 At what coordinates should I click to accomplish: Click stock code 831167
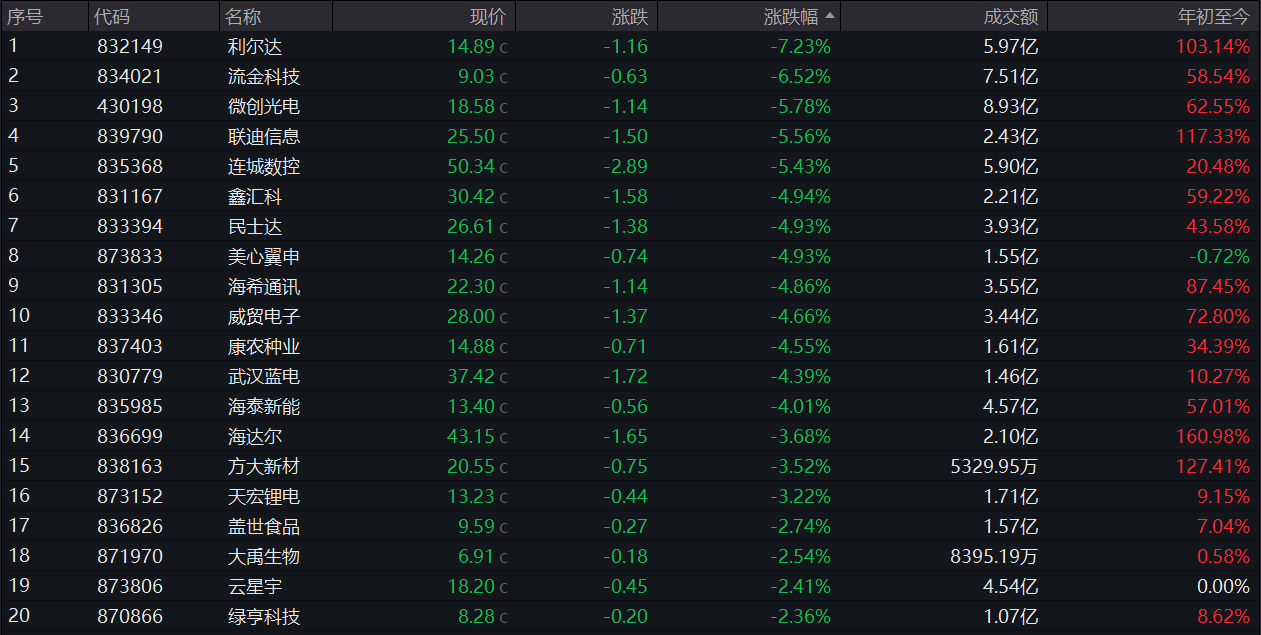130,196
